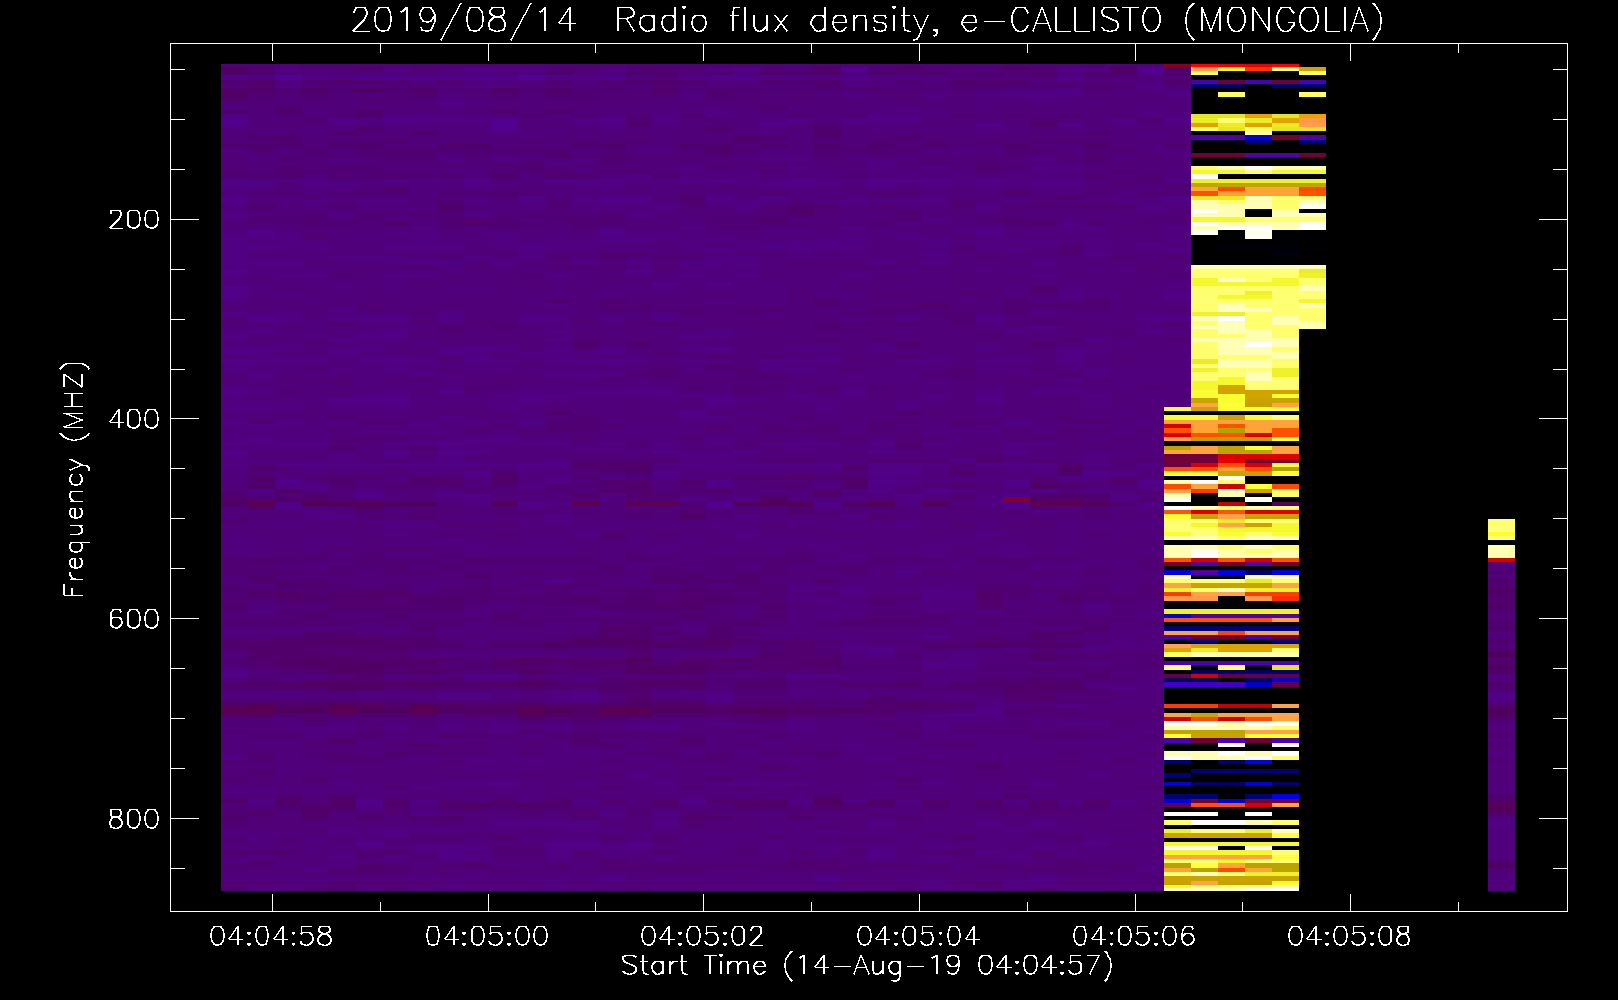Image resolution: width=1618 pixels, height=1000 pixels.
Task: Click the time label 04:05:06
Action: [x=1134, y=937]
